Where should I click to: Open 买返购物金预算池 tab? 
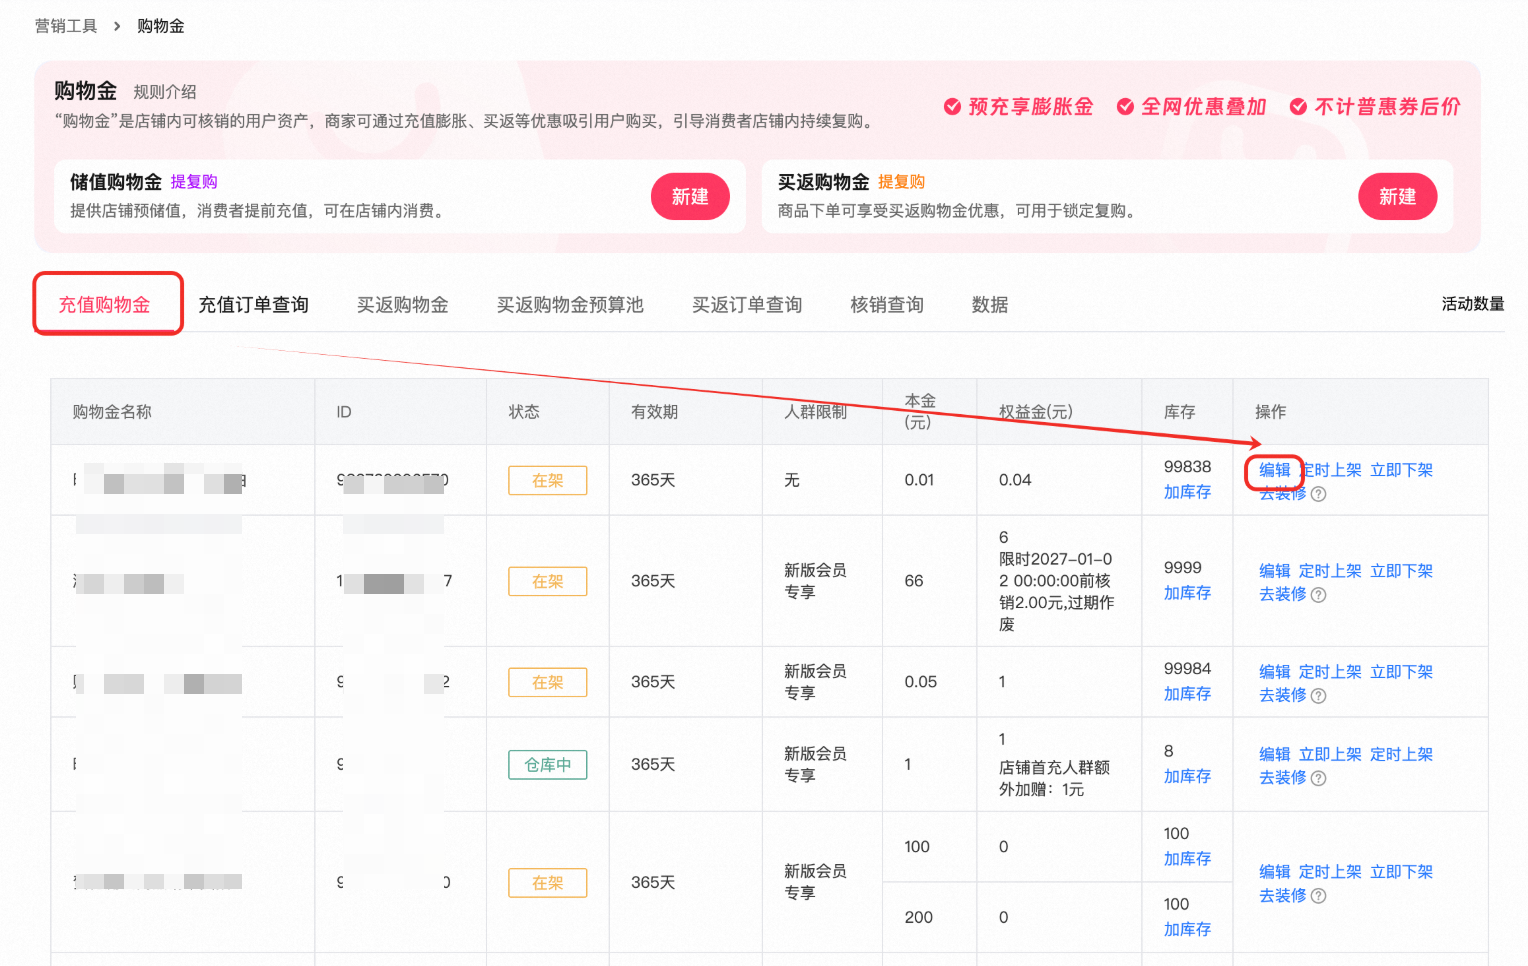(x=570, y=305)
